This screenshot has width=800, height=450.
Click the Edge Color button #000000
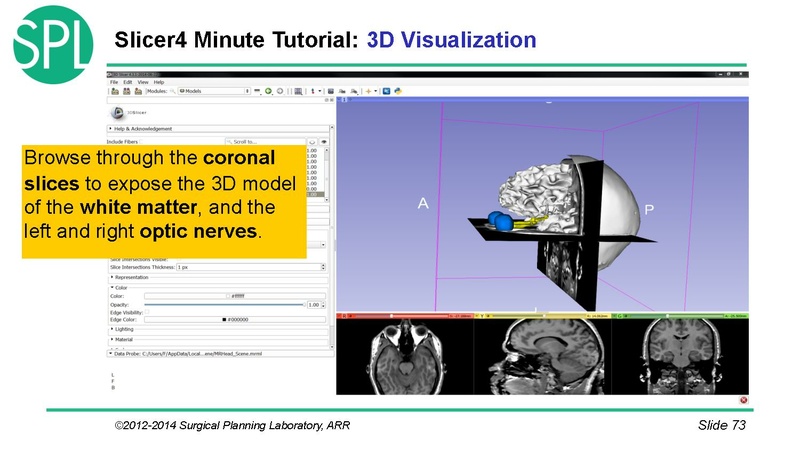click(235, 319)
